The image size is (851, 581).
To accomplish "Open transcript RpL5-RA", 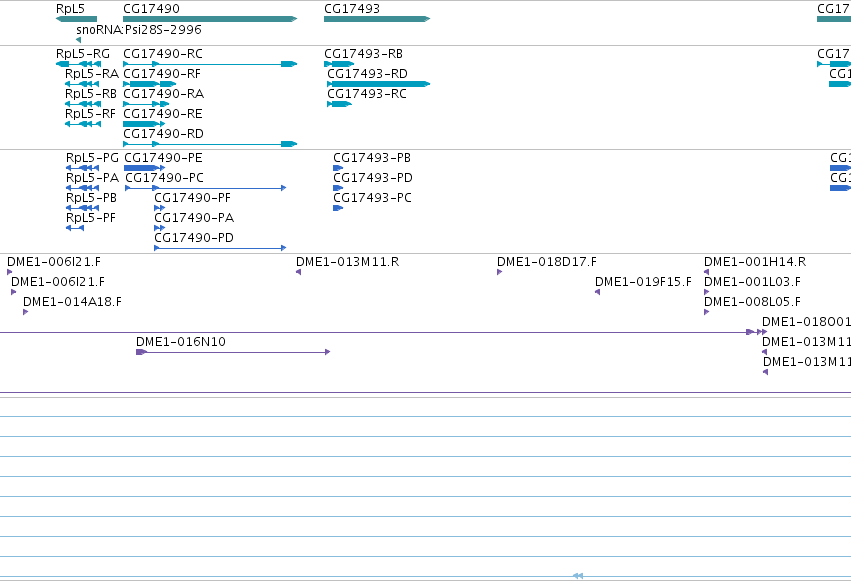I will coord(92,74).
